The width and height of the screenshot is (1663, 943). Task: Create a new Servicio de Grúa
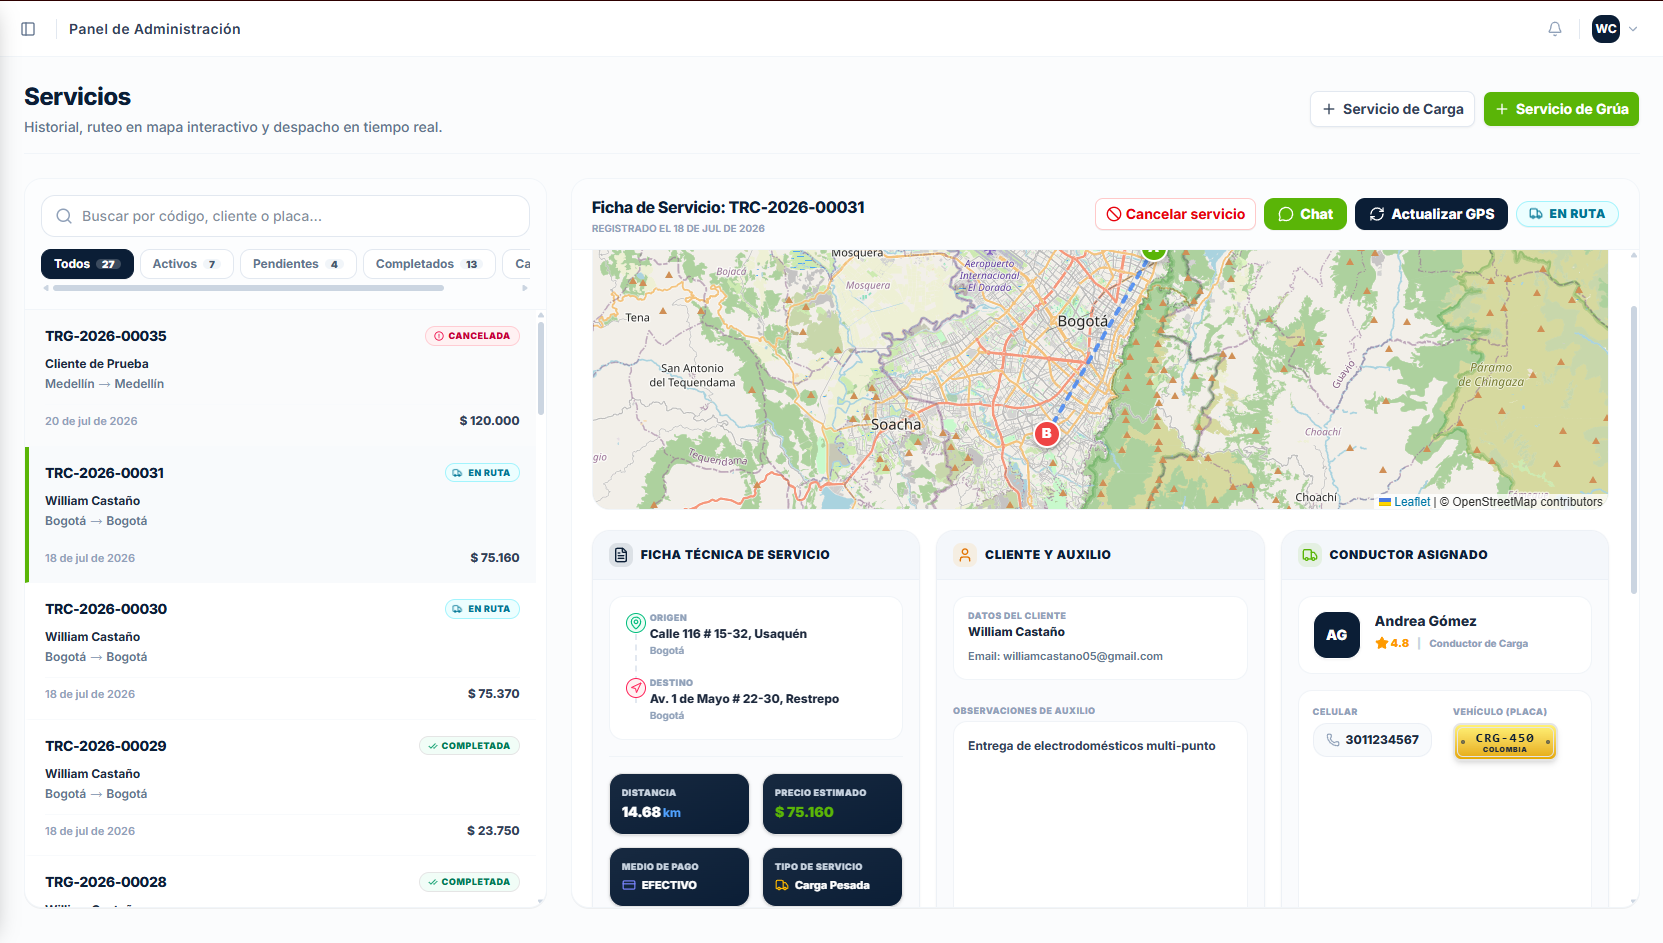point(1561,109)
